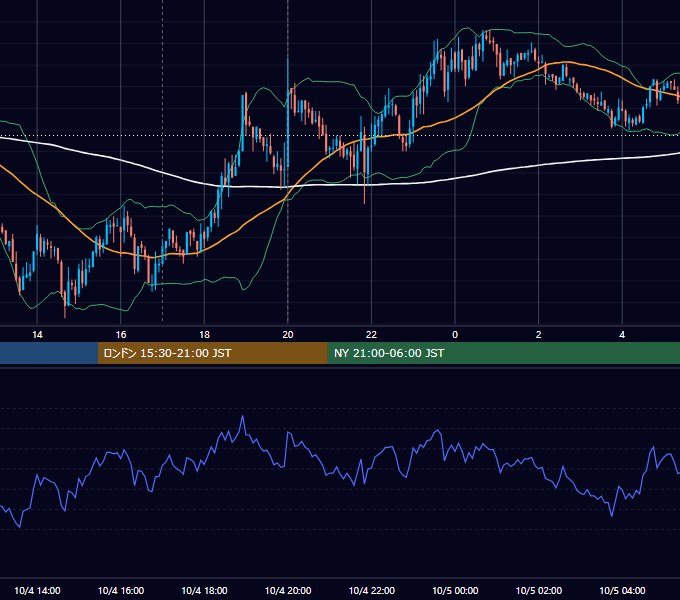This screenshot has height=600, width=680.
Task: Click the 10/4 22:00 indicator axis label
Action: (372, 590)
